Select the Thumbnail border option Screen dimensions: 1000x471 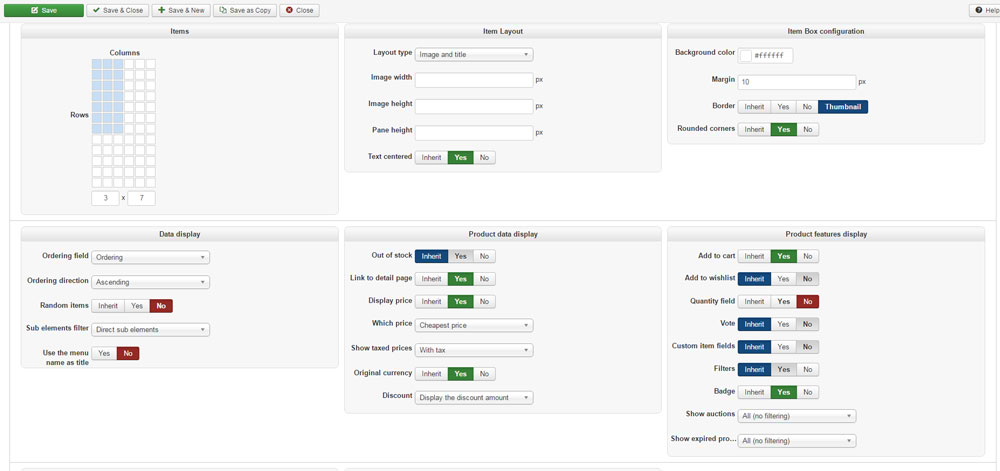tap(843, 106)
